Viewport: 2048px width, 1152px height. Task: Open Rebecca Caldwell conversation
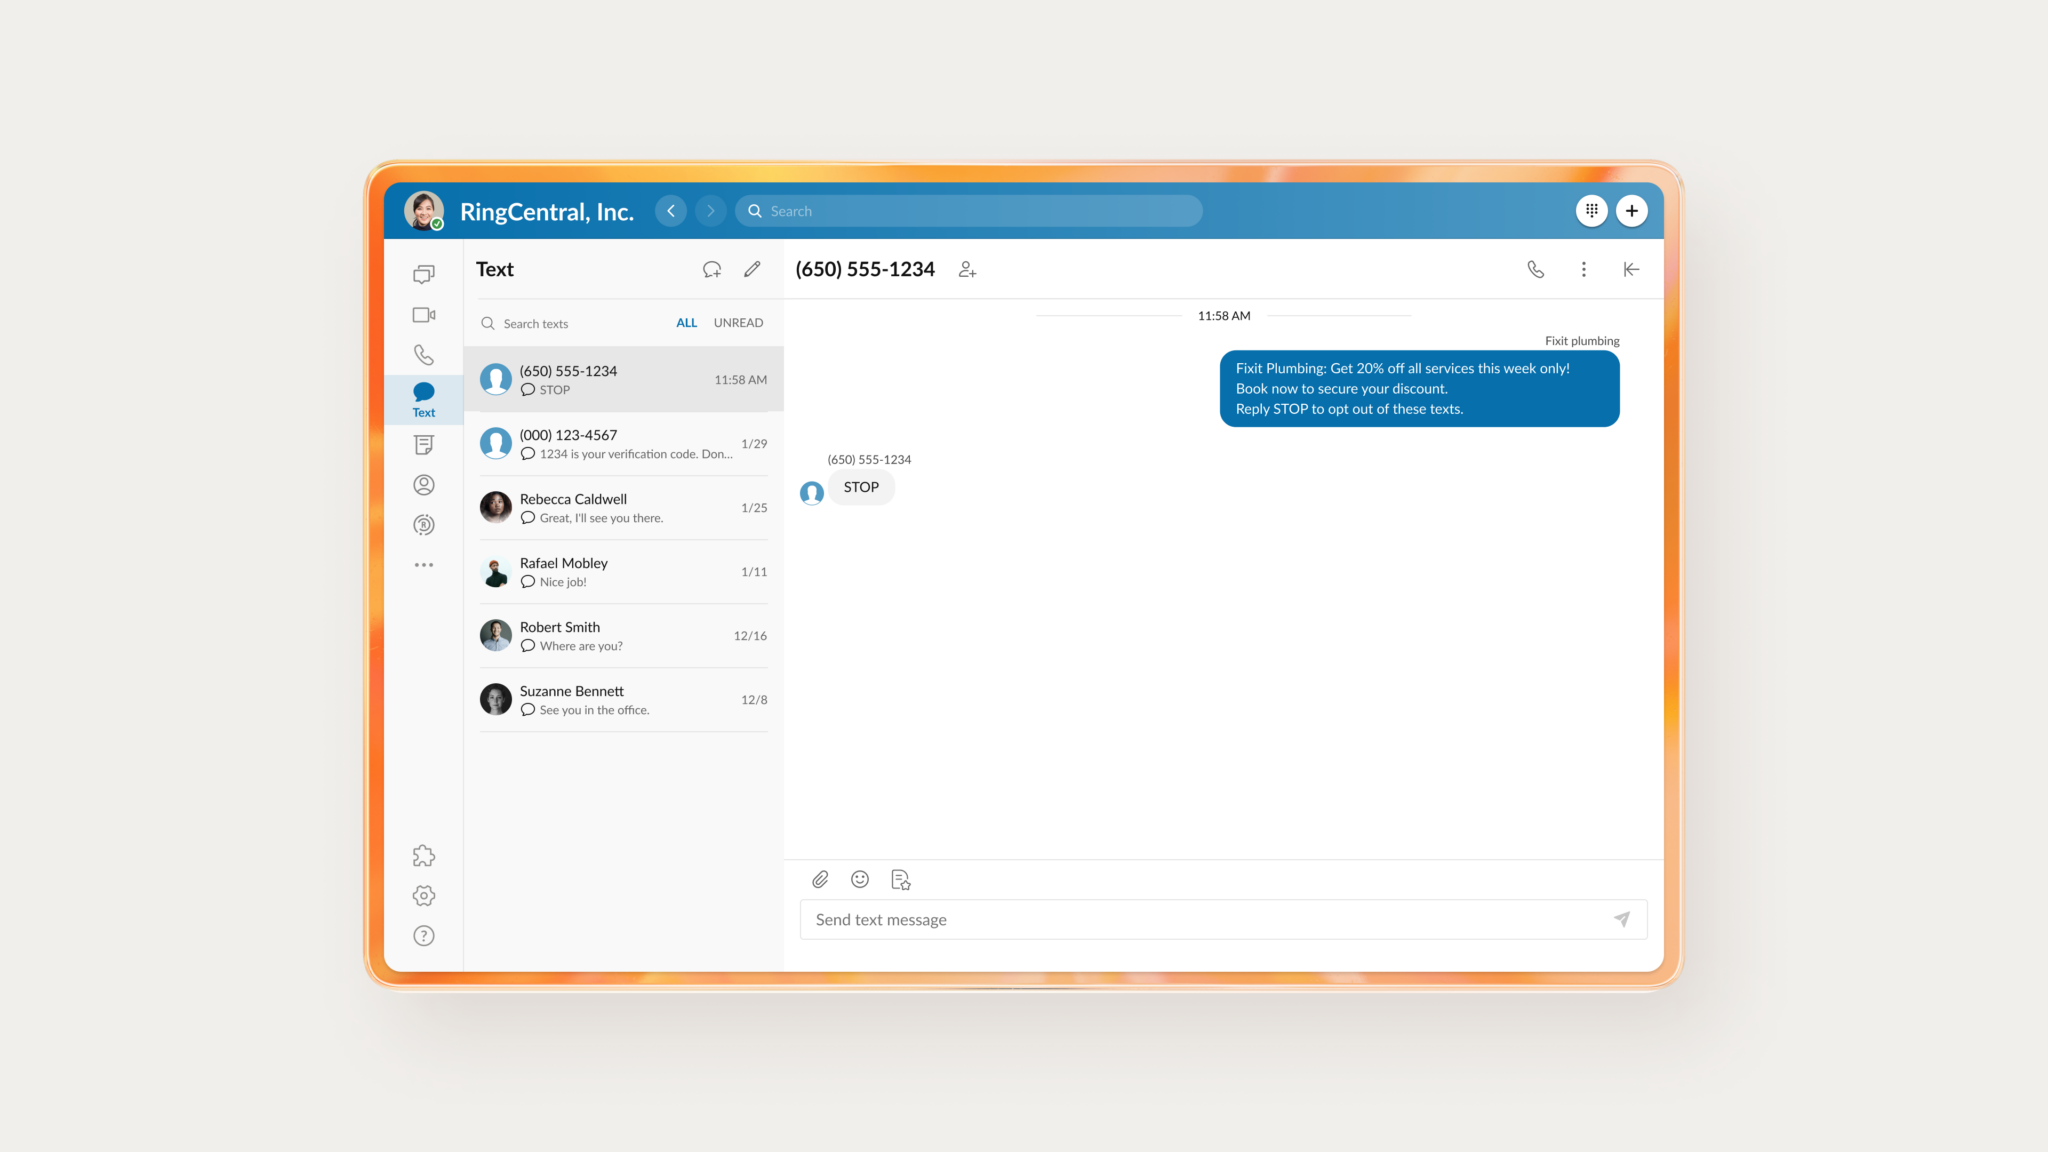(623, 508)
